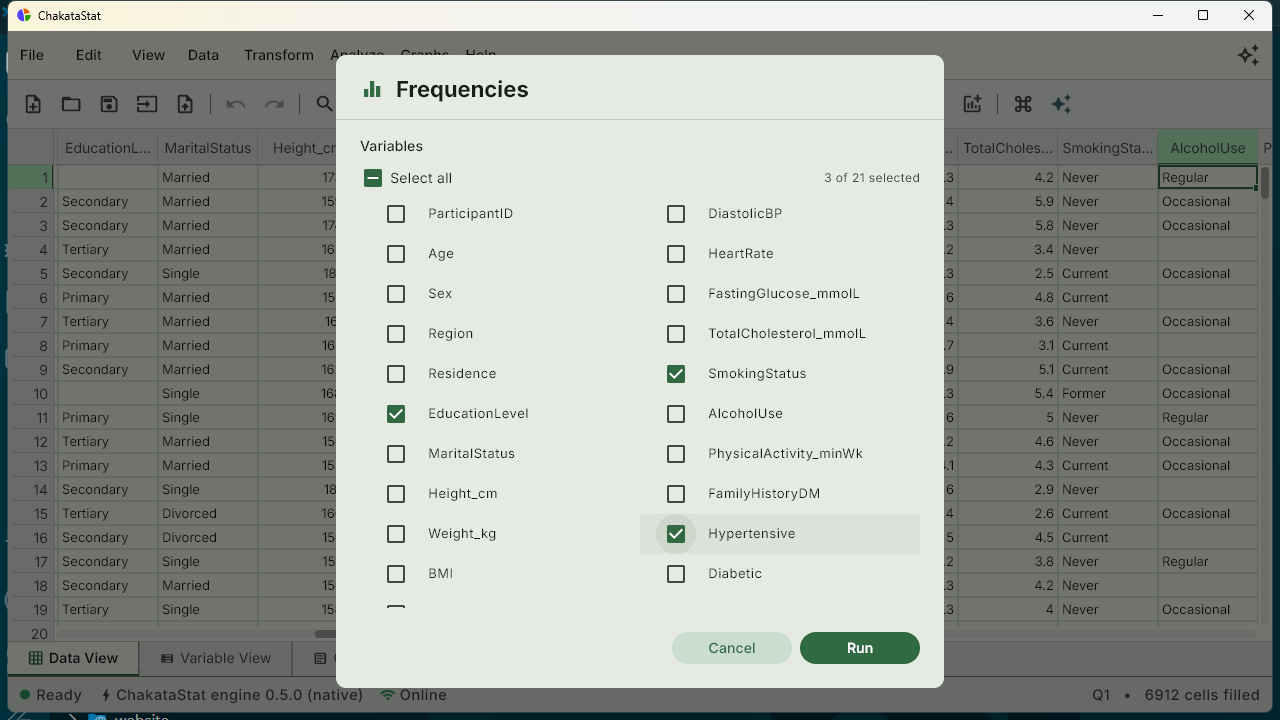This screenshot has height=720, width=1280.
Task: Open the folder icon in toolbar
Action: coord(71,104)
